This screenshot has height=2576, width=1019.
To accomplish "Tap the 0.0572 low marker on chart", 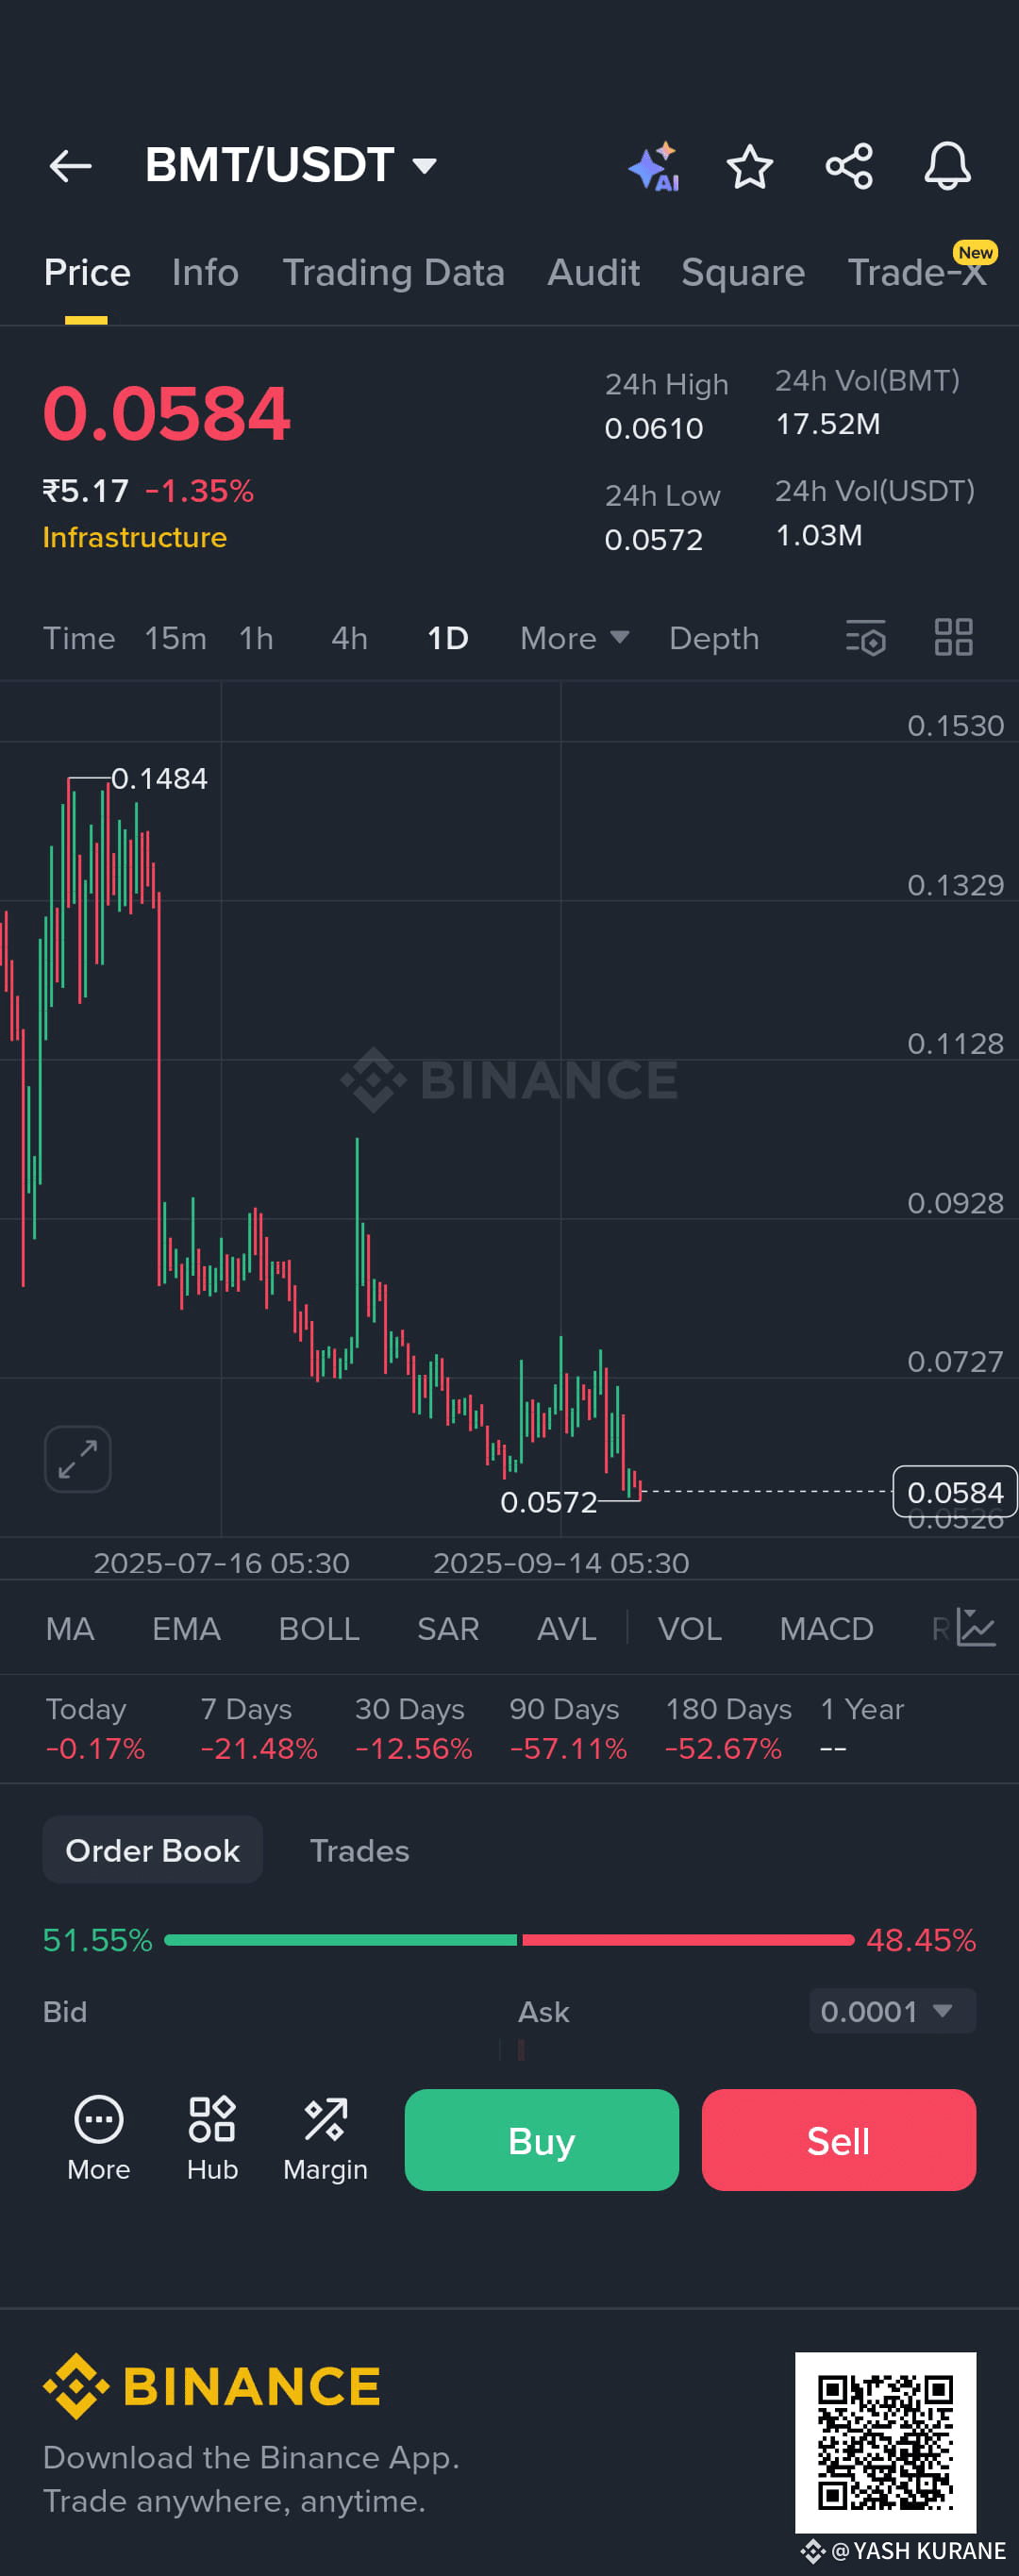I will coord(548,1502).
